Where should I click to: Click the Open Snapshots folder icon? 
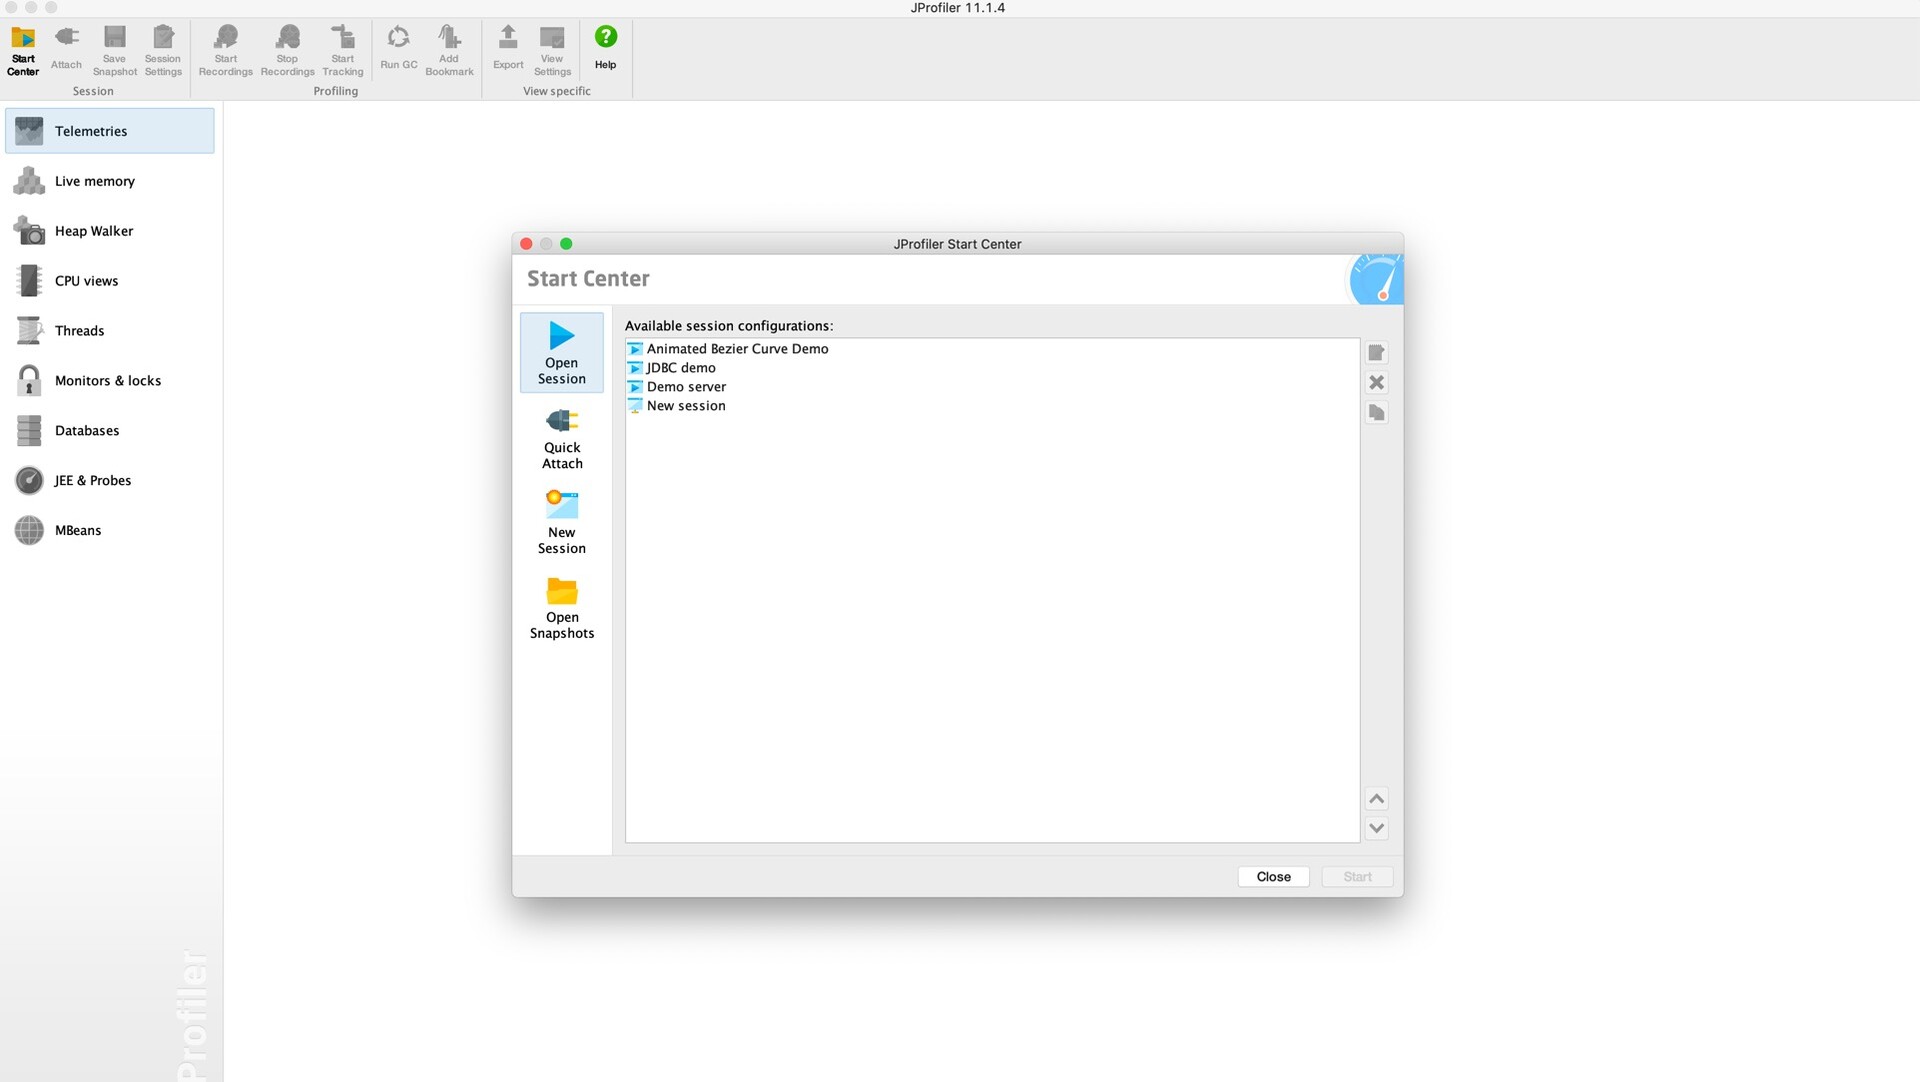[560, 590]
